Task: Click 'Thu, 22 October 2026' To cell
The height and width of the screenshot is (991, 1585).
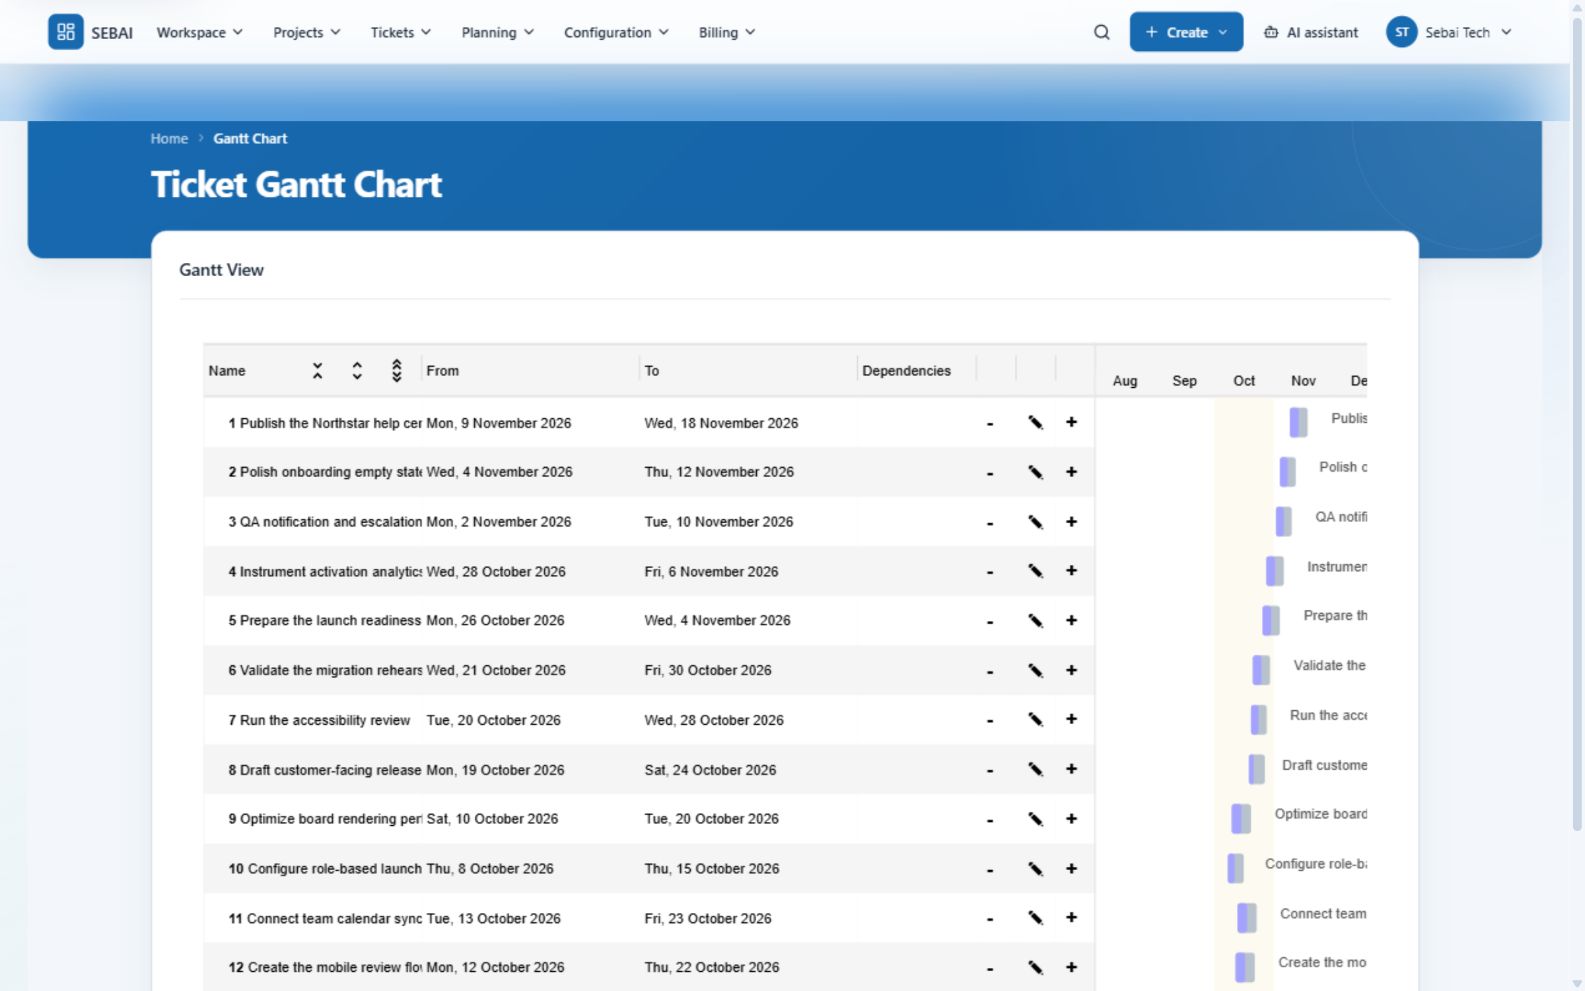Action: pyautogui.click(x=712, y=968)
